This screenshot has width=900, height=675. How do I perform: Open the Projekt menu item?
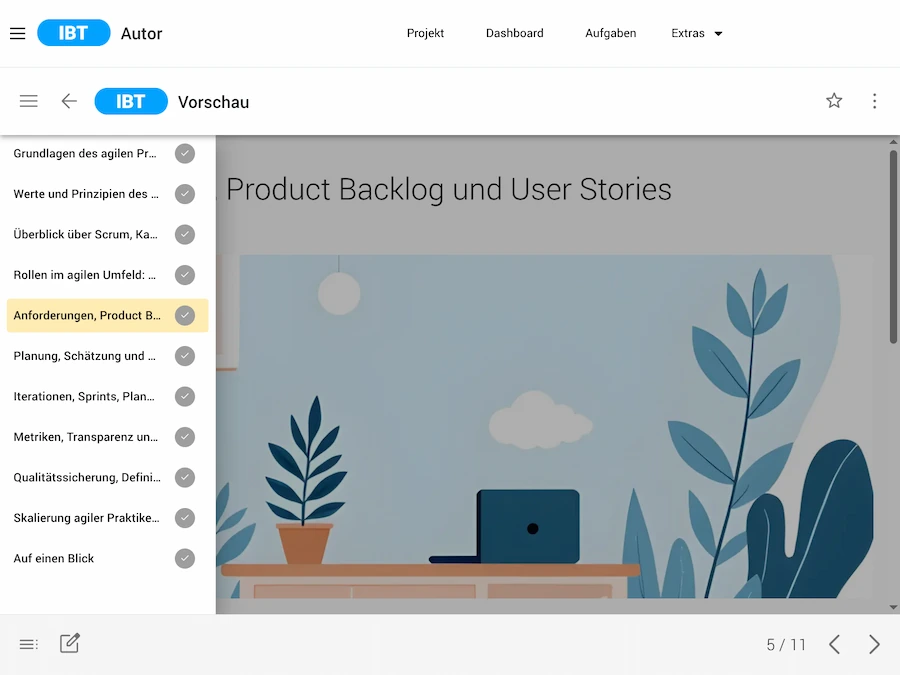pyautogui.click(x=425, y=33)
